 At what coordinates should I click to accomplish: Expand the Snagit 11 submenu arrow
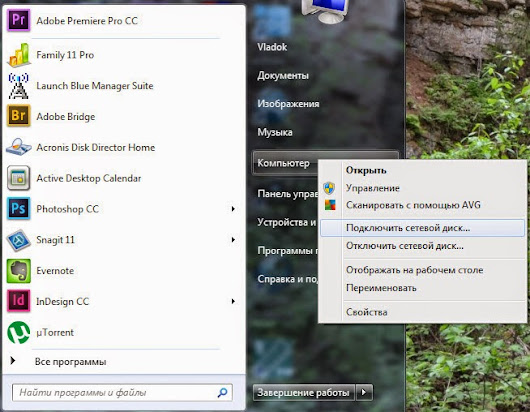tap(233, 240)
